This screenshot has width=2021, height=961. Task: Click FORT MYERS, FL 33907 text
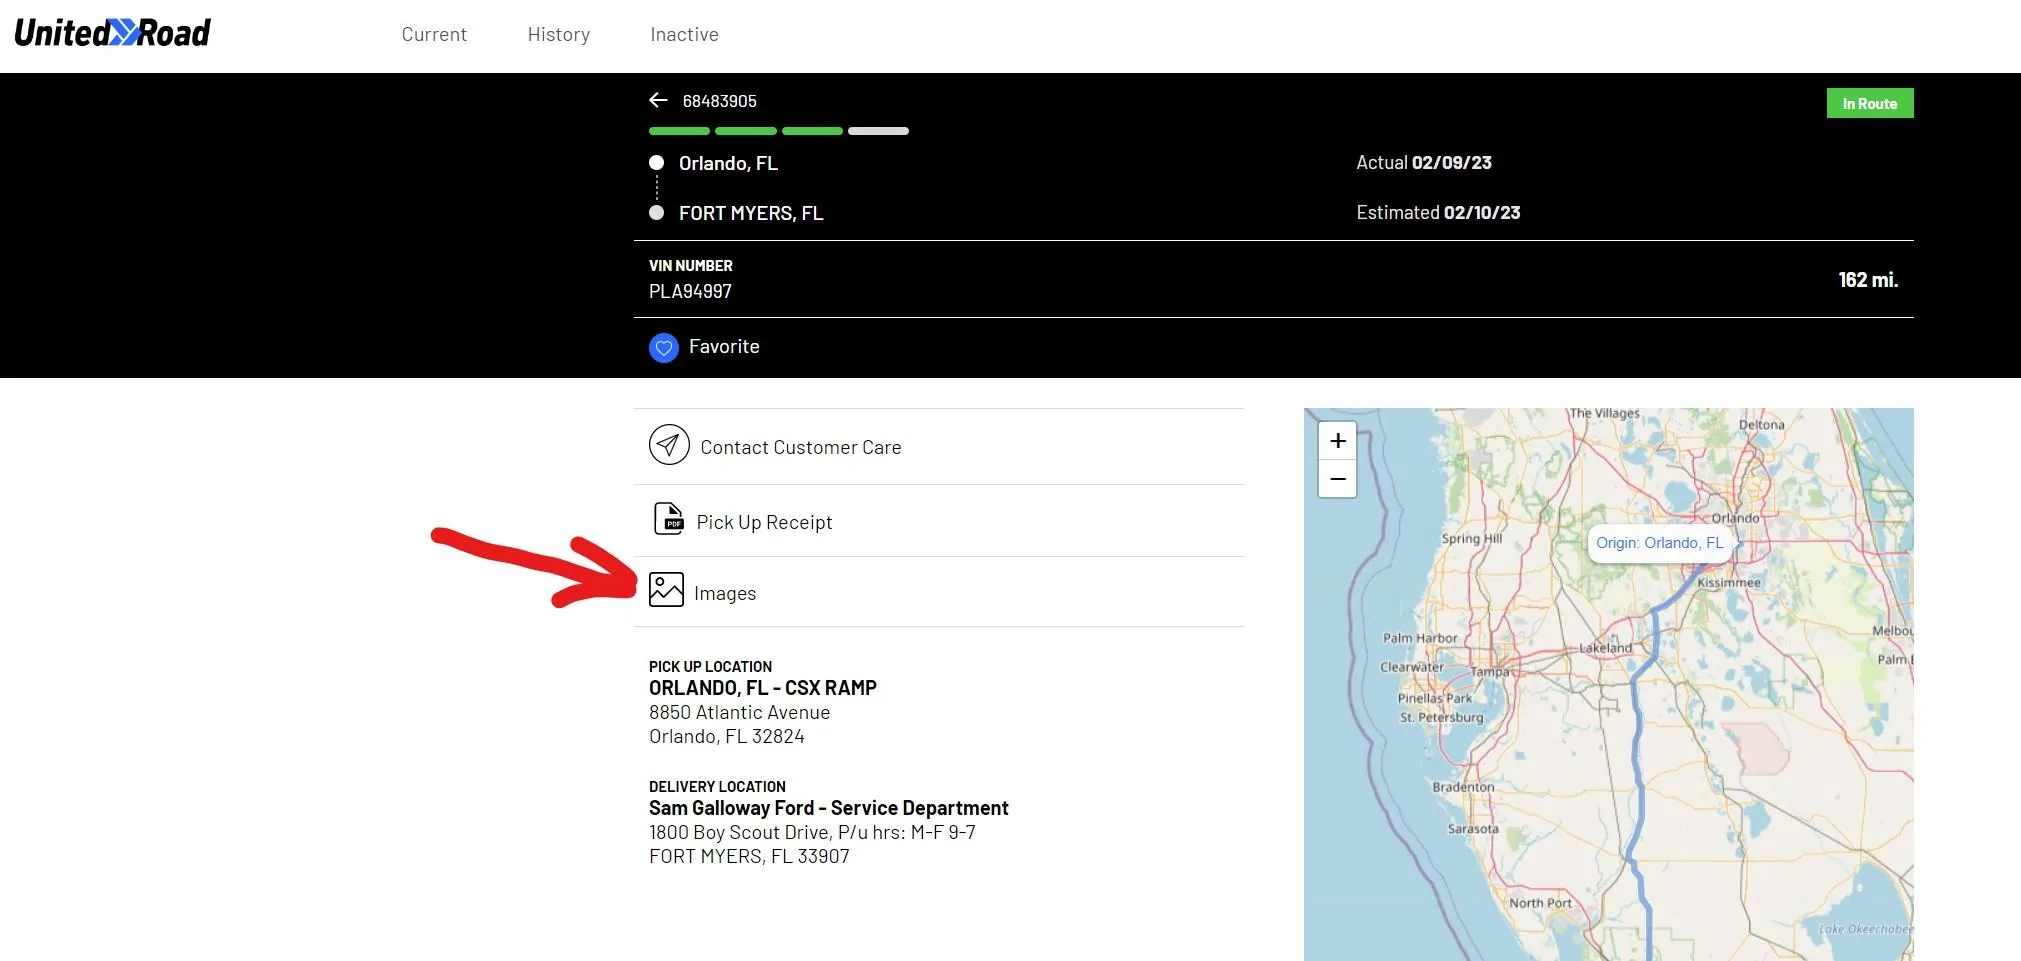(749, 856)
